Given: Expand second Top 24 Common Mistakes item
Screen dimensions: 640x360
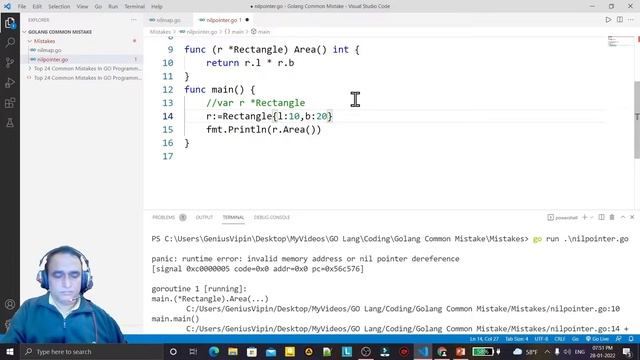Looking at the screenshot, I should (84, 78).
